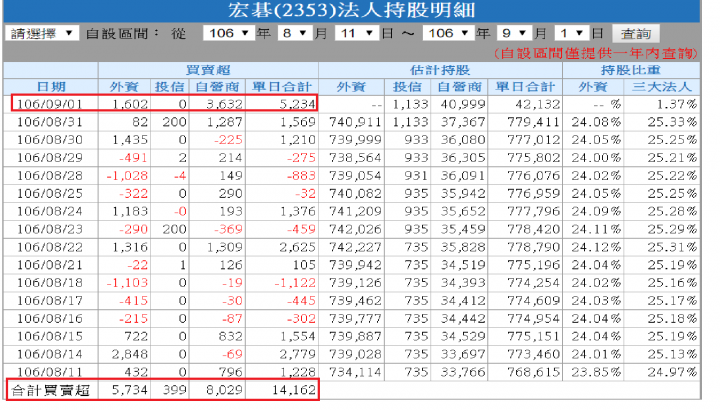
Task: Open the start year 106 dropdown
Action: tap(229, 33)
